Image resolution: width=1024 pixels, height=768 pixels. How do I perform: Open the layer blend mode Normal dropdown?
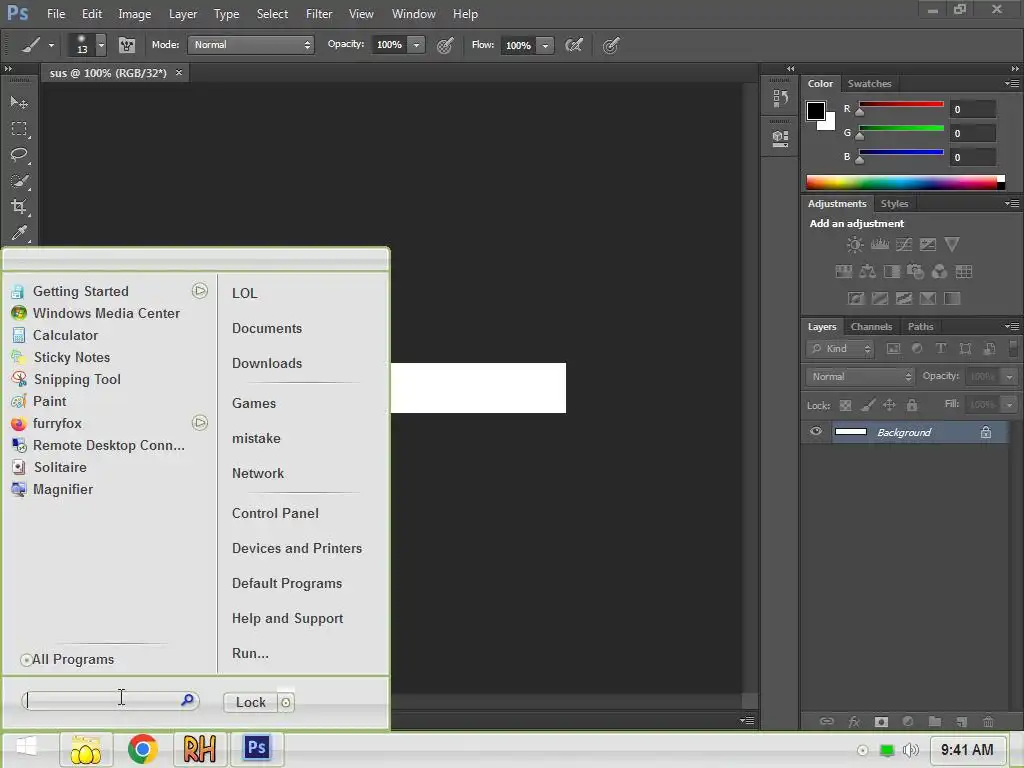pyautogui.click(x=860, y=376)
